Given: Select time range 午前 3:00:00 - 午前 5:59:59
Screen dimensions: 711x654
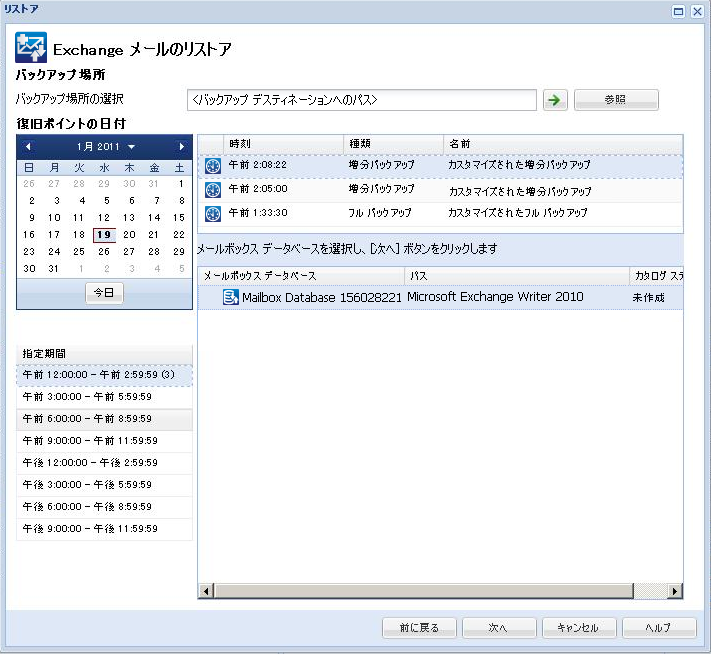Looking at the screenshot, I should pyautogui.click(x=103, y=397).
